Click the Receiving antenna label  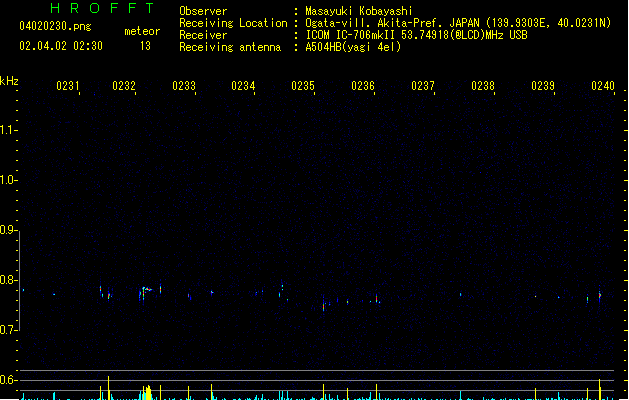(230, 47)
